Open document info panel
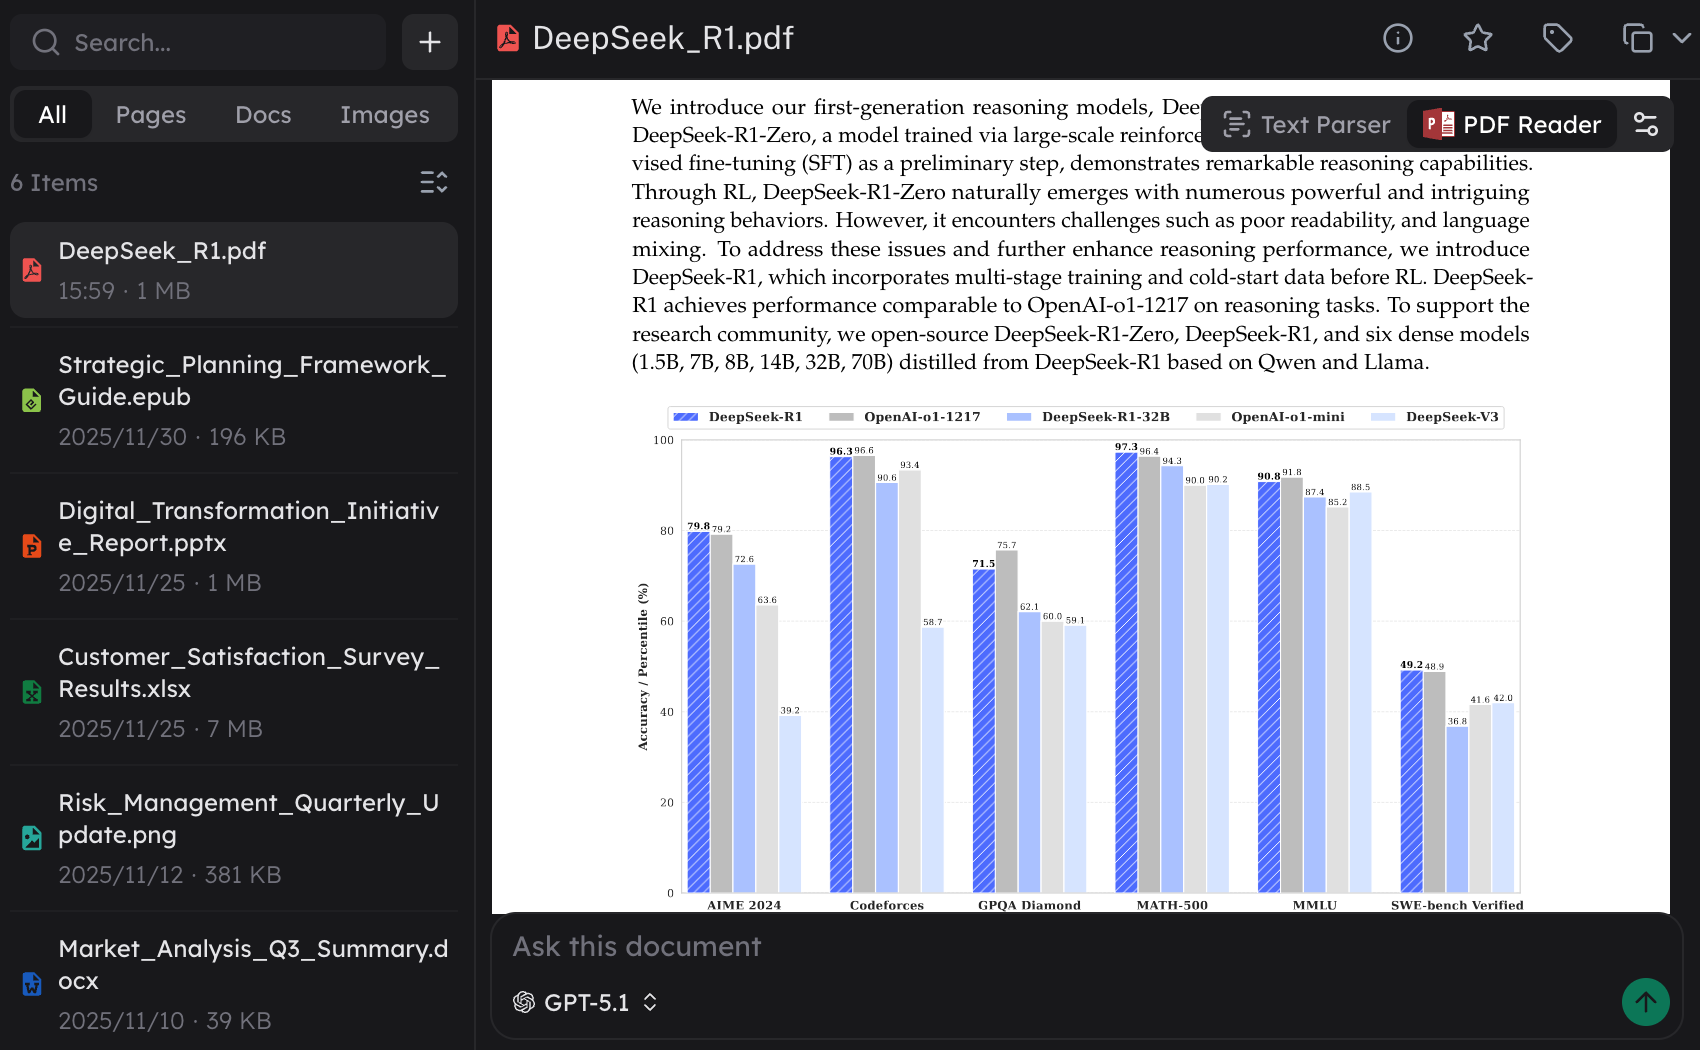Screen dimensions: 1700x1050 (x=1397, y=38)
